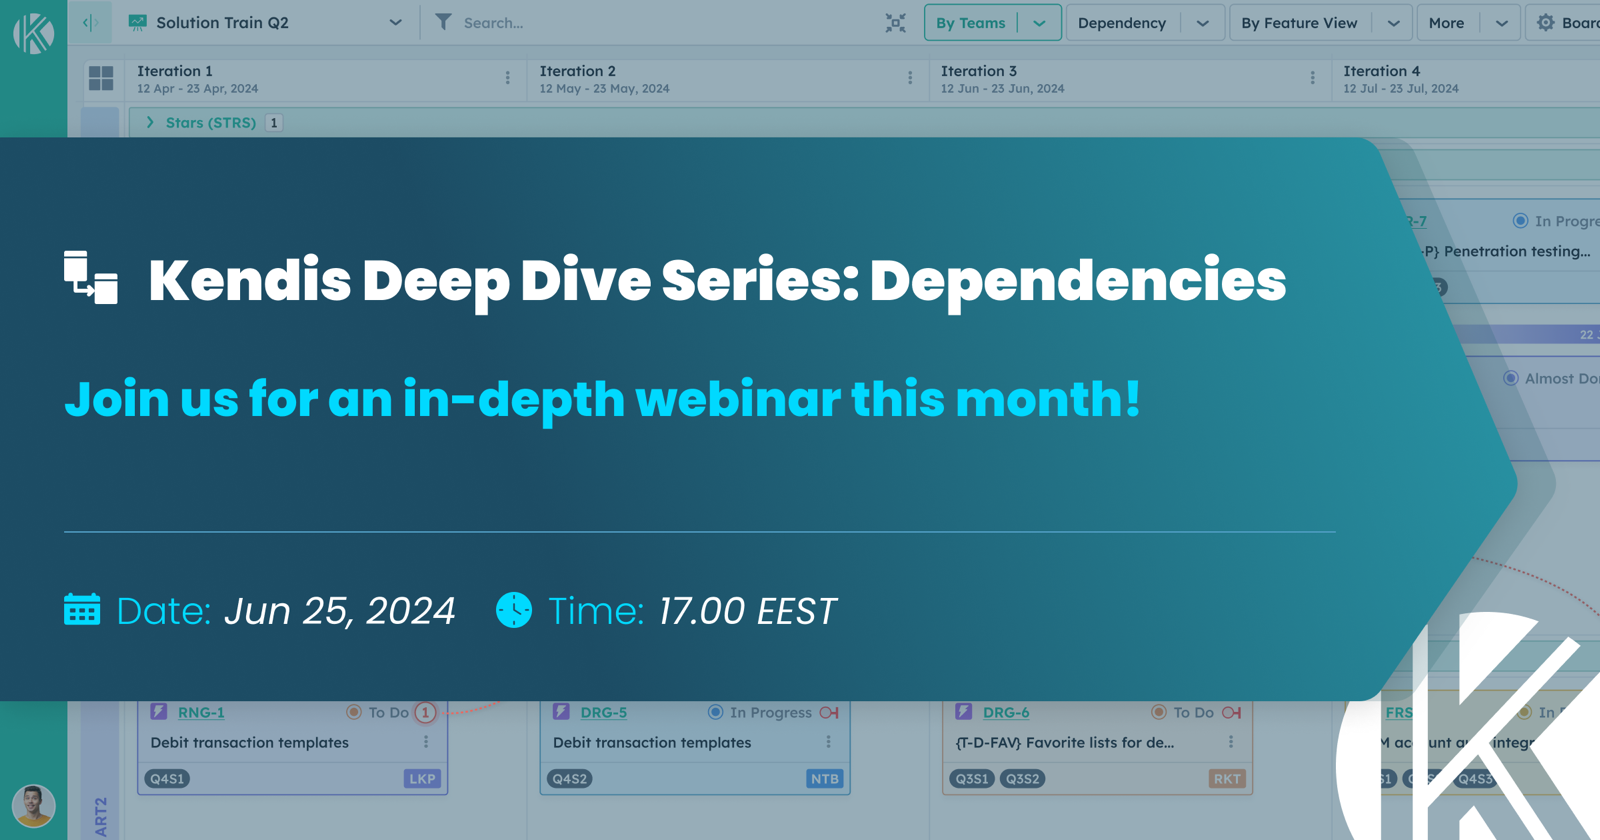Screen dimensions: 1600x840
Task: Click the RNG-1 feature type icon
Action: pyautogui.click(x=159, y=712)
